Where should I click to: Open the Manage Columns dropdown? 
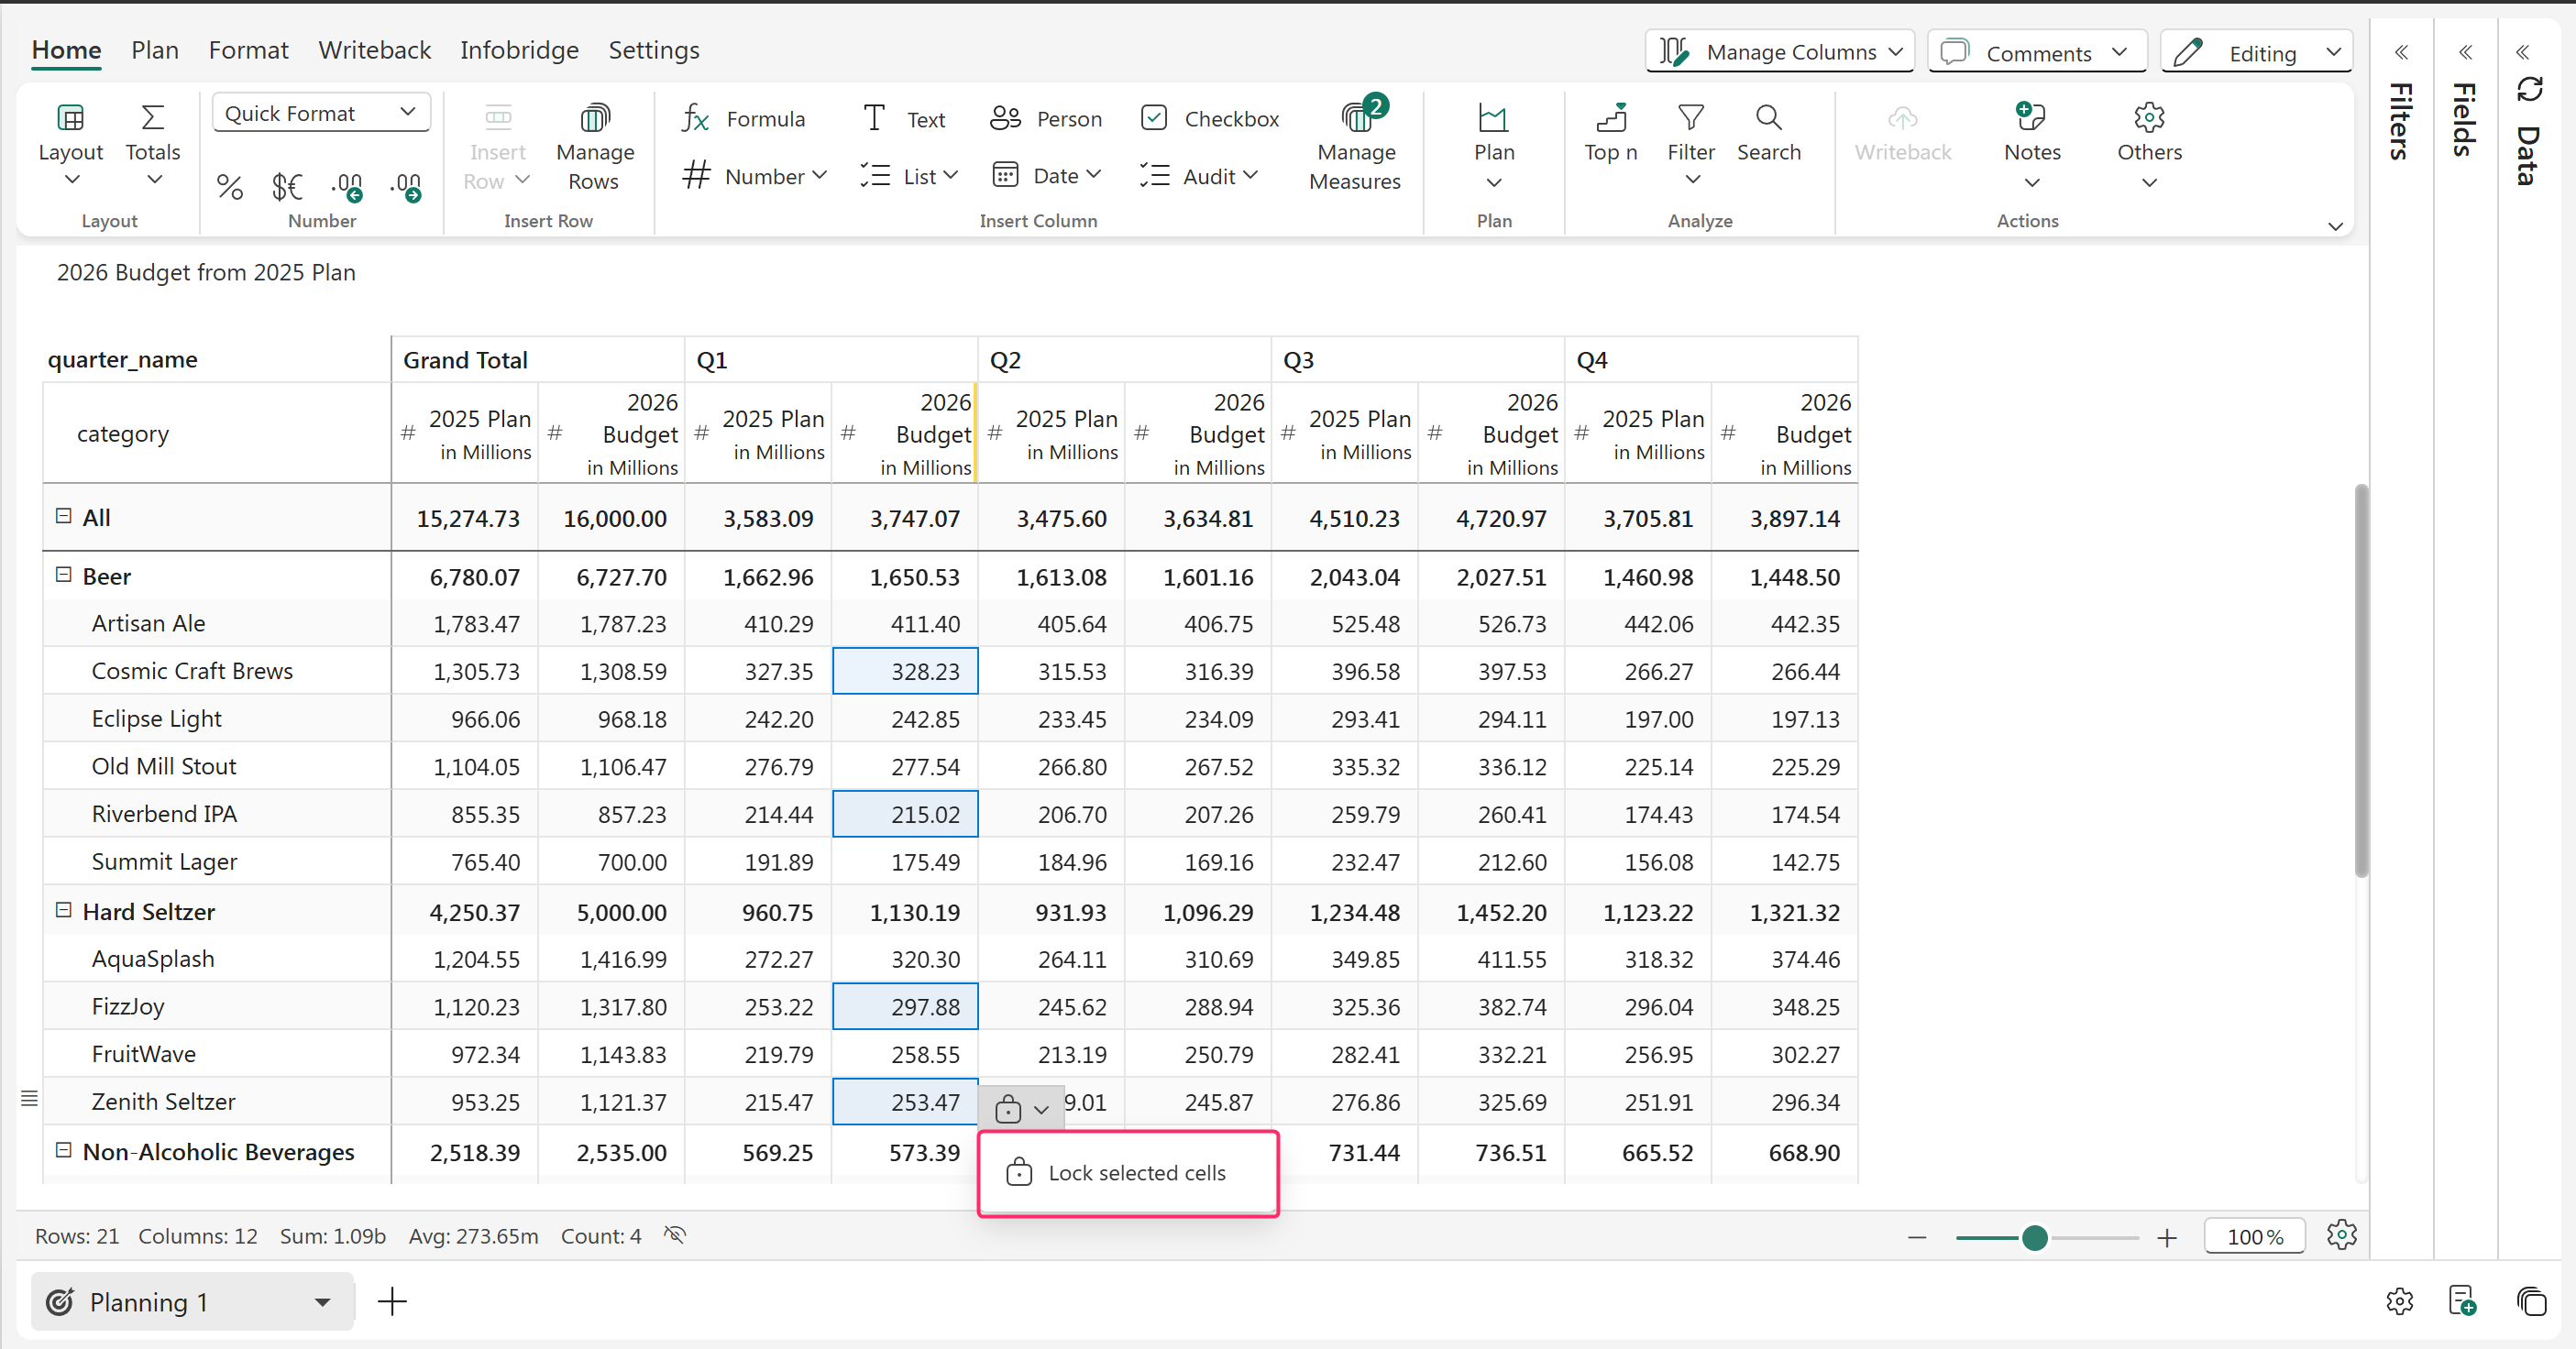1779,52
